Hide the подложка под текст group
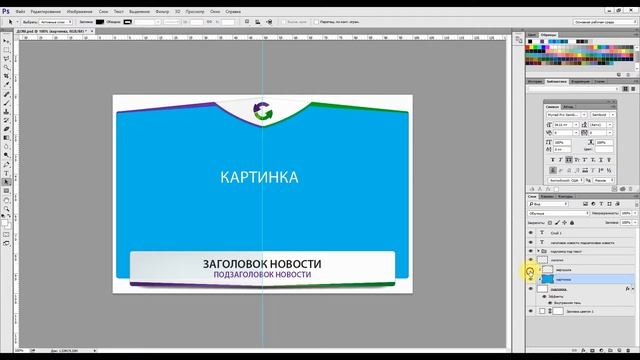The image size is (640, 360). tap(531, 251)
